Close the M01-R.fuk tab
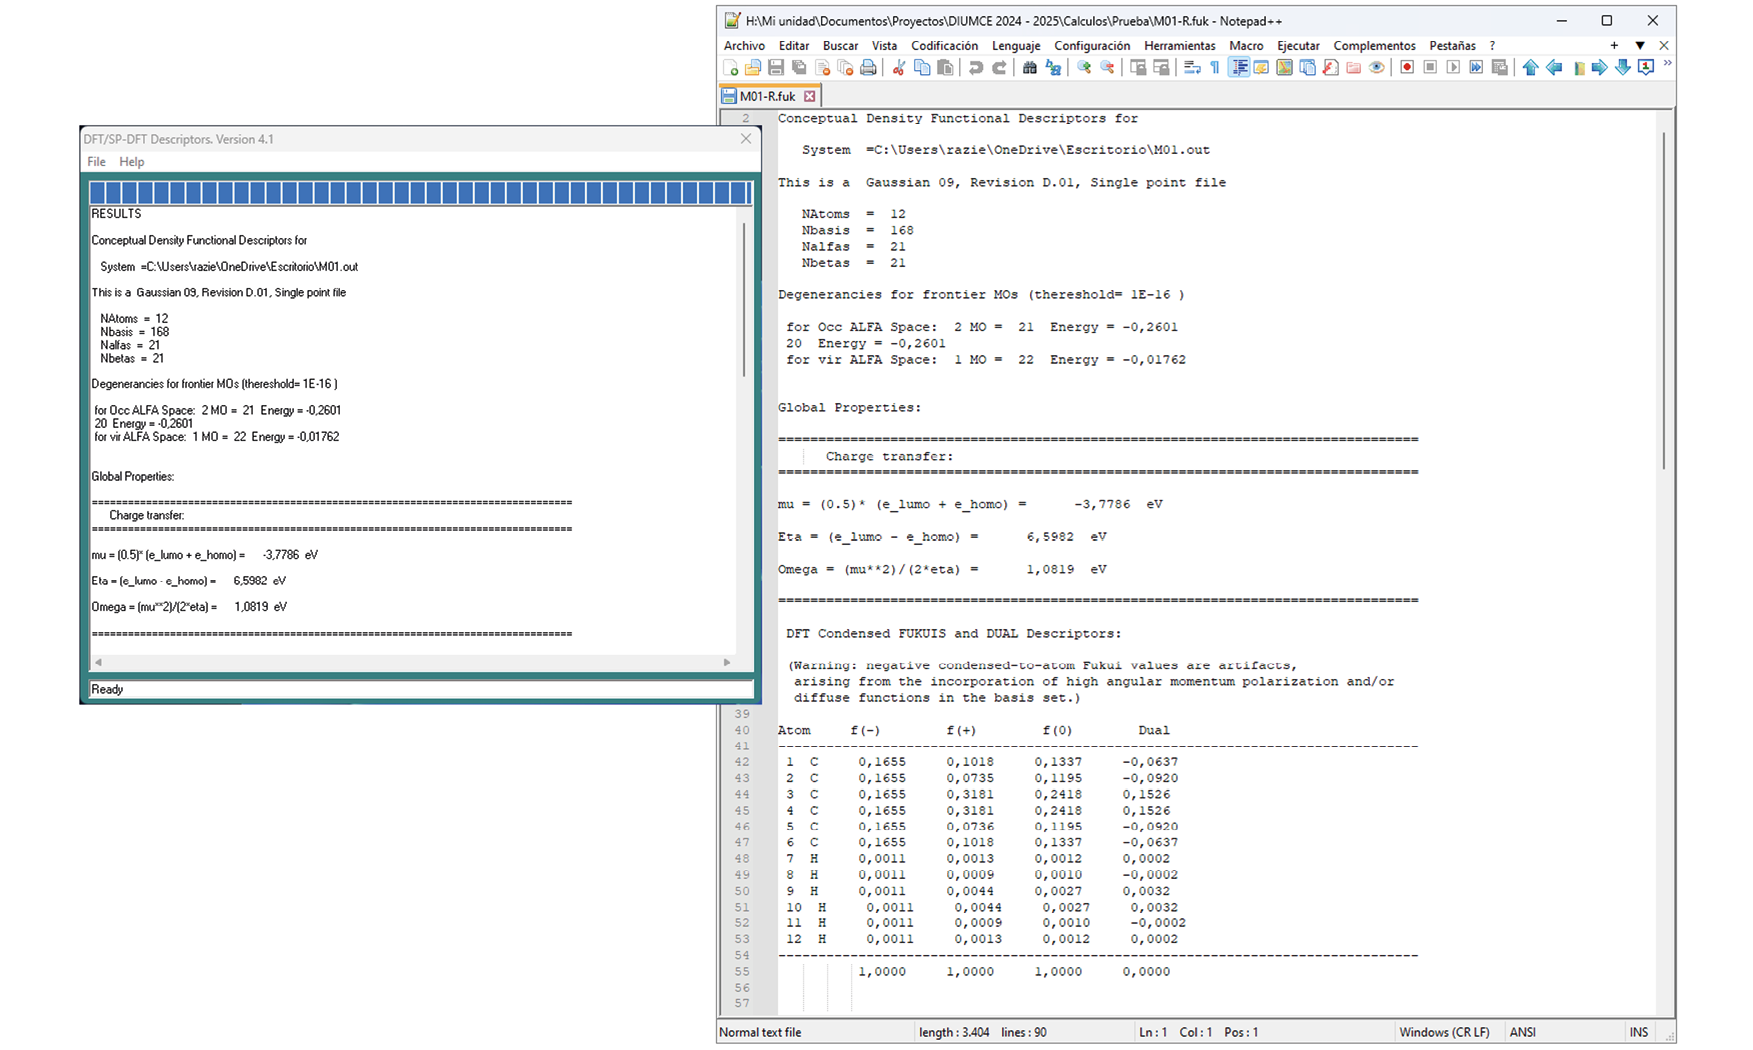The width and height of the screenshot is (1753, 1050). point(810,97)
